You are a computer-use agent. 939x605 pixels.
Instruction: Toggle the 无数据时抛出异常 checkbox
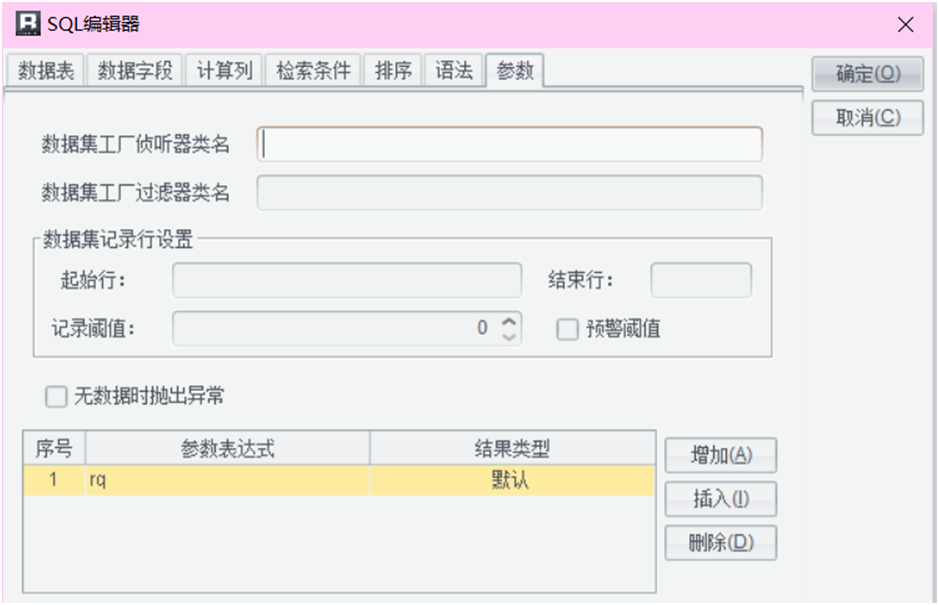tap(56, 397)
